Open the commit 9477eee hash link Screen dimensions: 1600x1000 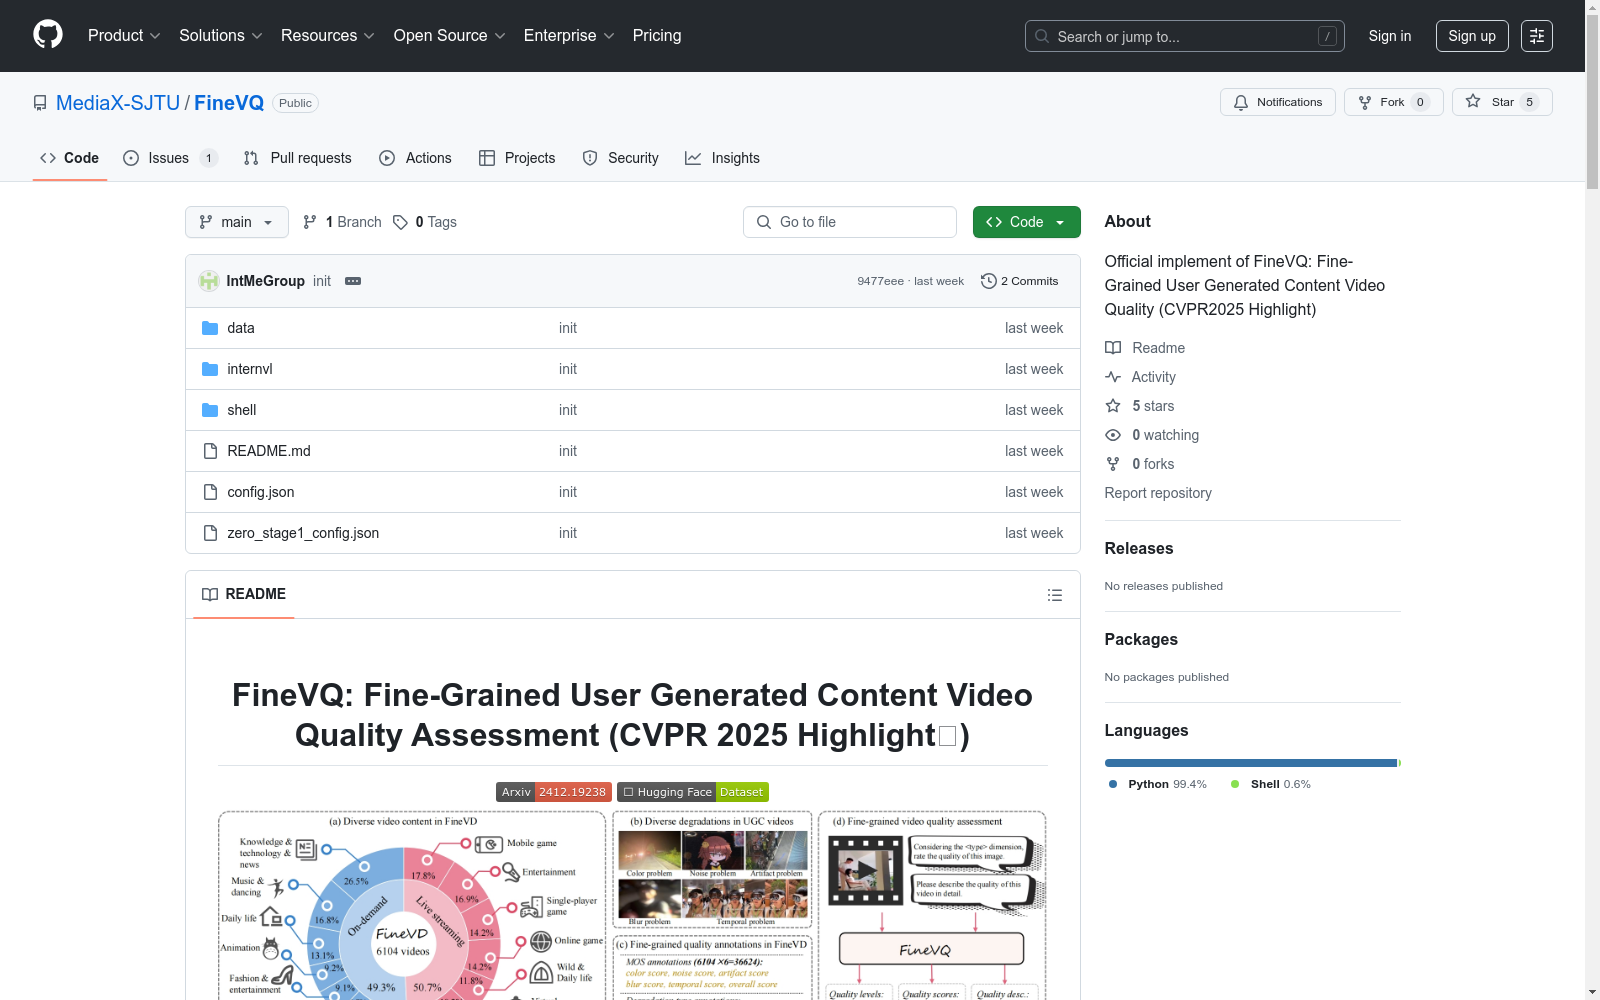click(880, 281)
